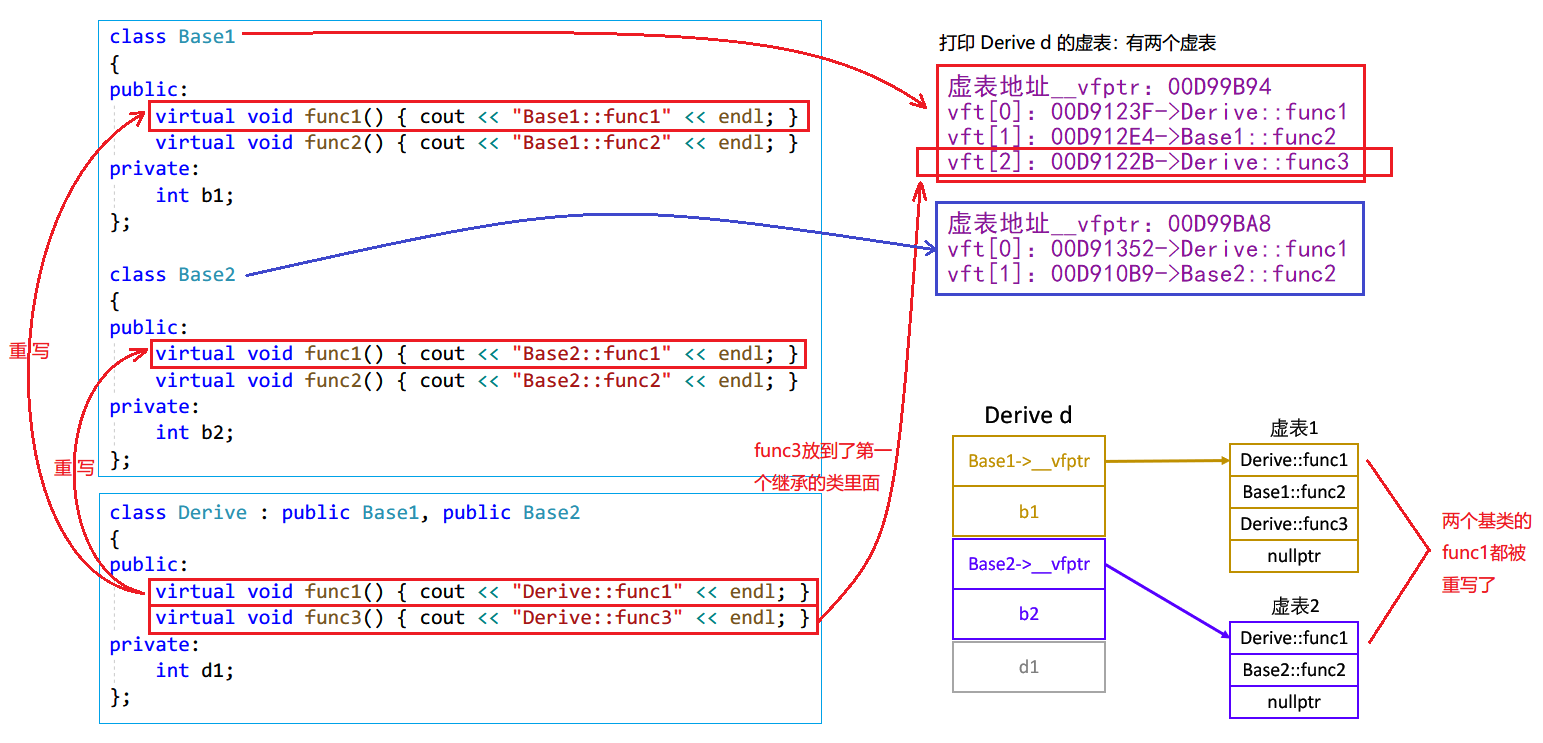The width and height of the screenshot is (1543, 743).
Task: Click the note 'func3放到了第一个继承的类里面'
Action: [823, 467]
